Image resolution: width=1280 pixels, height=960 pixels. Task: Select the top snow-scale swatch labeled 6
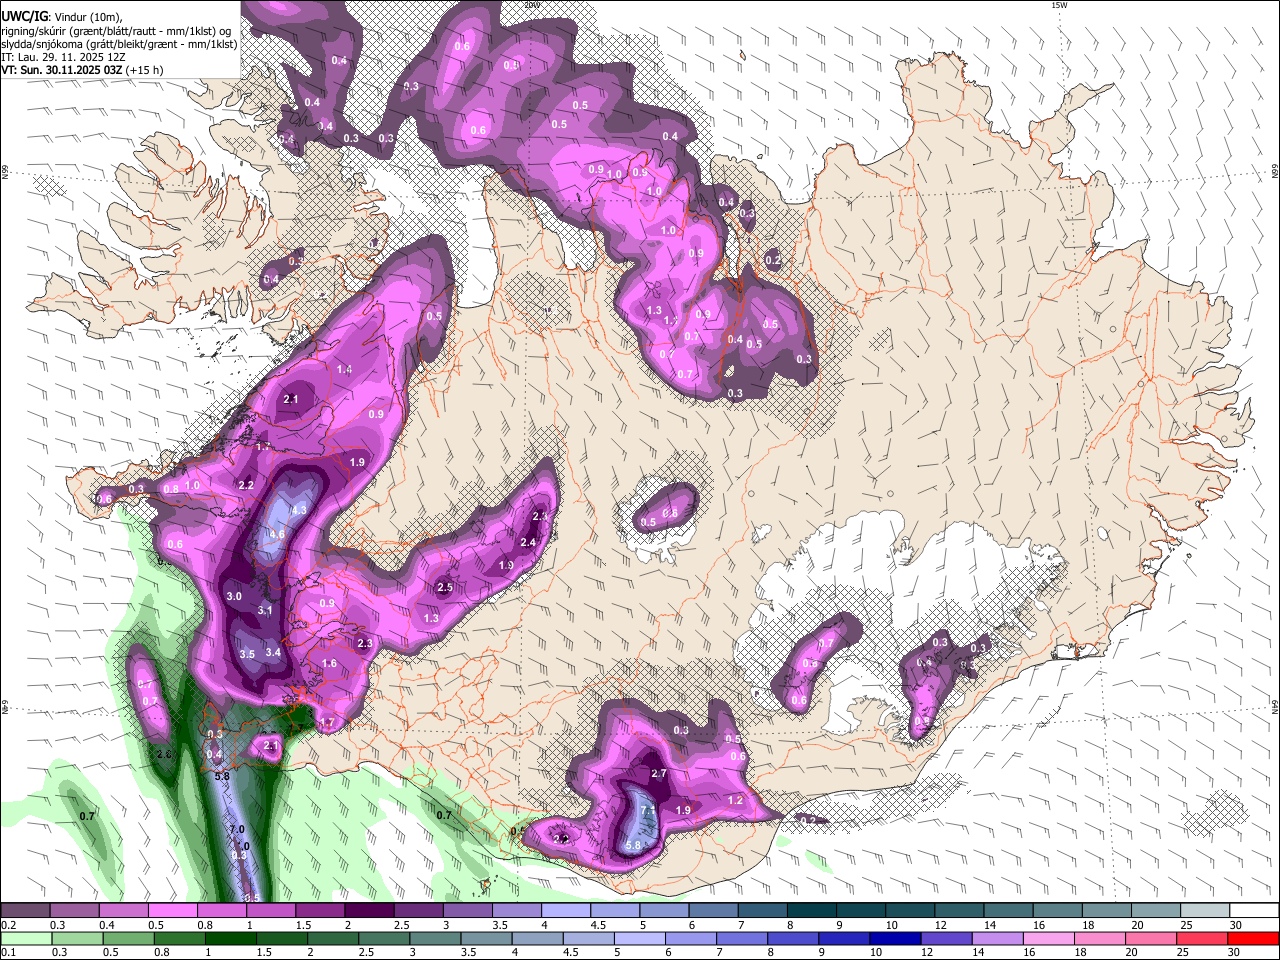(x=714, y=911)
